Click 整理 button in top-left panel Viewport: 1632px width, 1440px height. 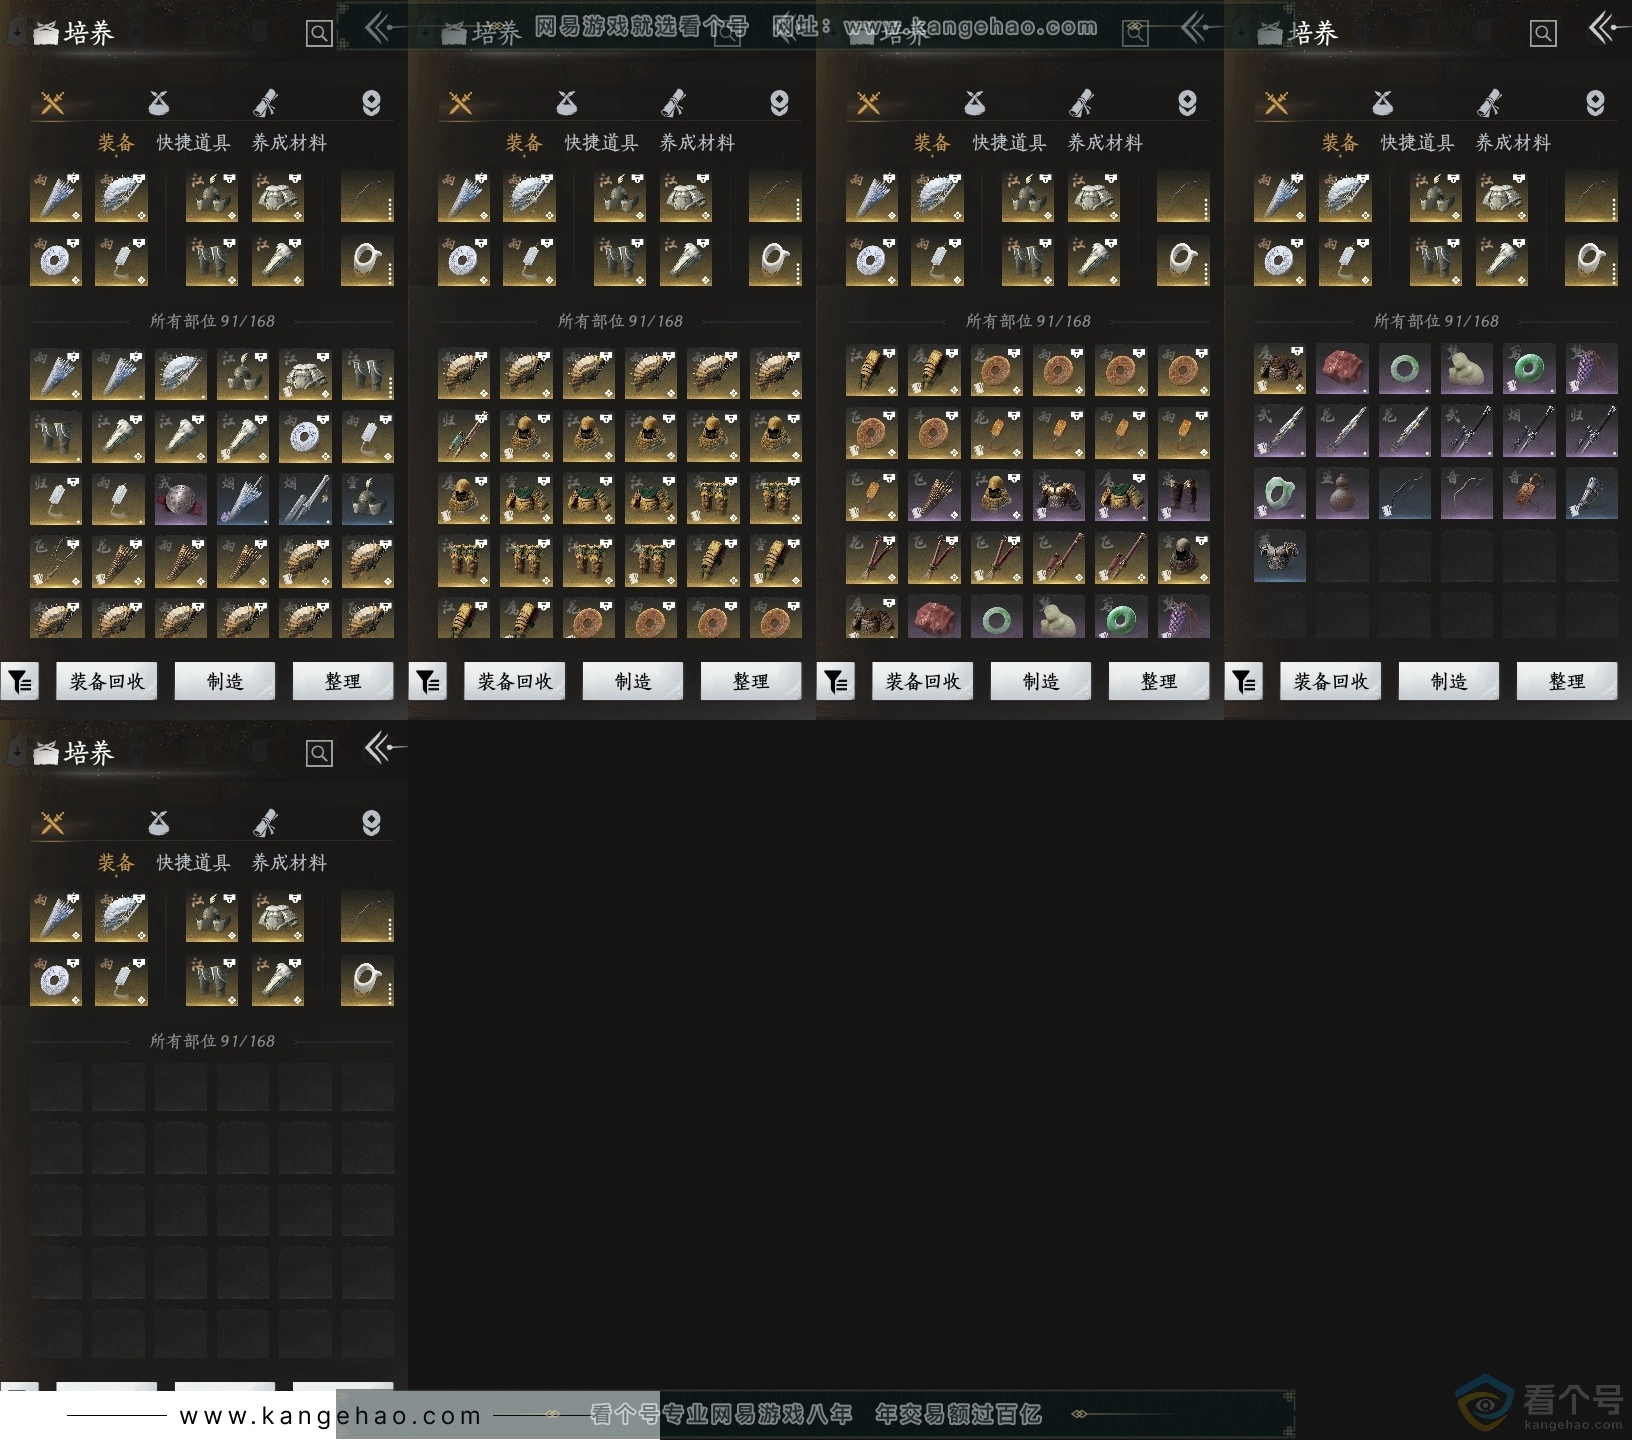pyautogui.click(x=343, y=681)
